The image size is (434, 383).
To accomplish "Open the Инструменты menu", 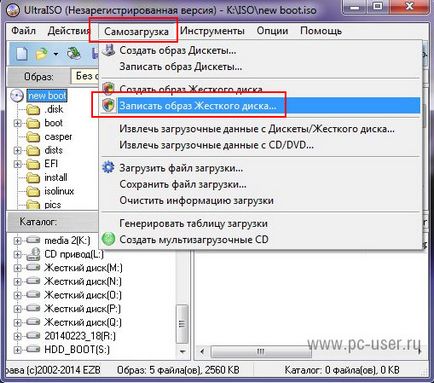I will coord(212,31).
